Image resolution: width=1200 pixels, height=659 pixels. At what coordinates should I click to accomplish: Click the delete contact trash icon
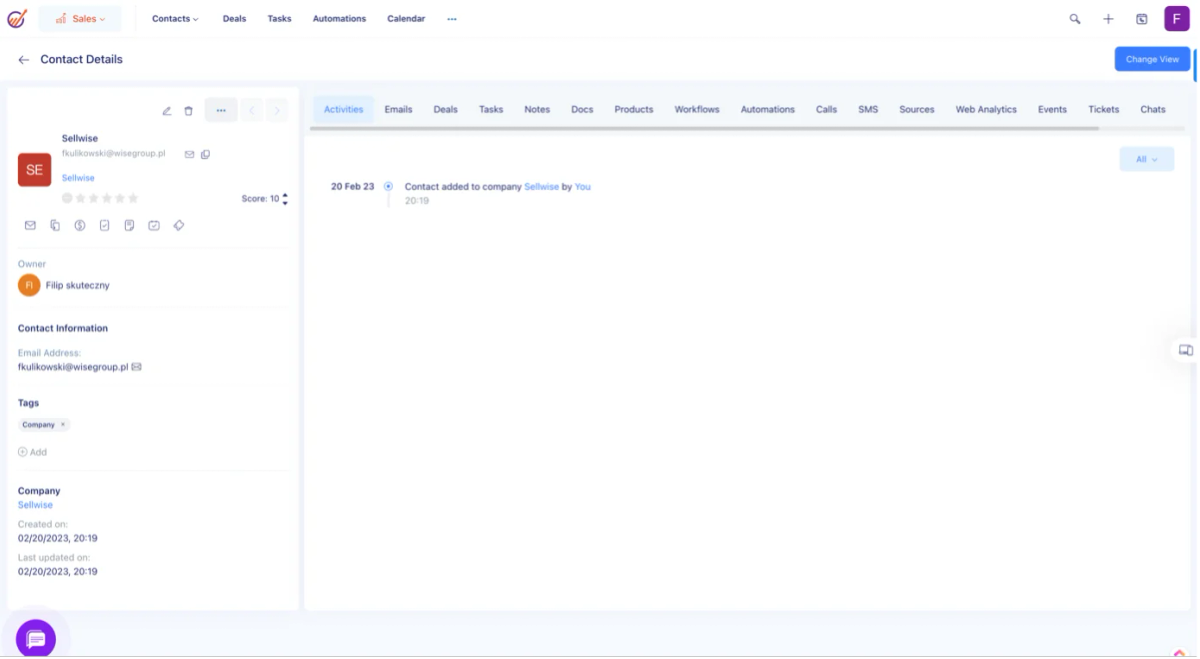coord(188,111)
